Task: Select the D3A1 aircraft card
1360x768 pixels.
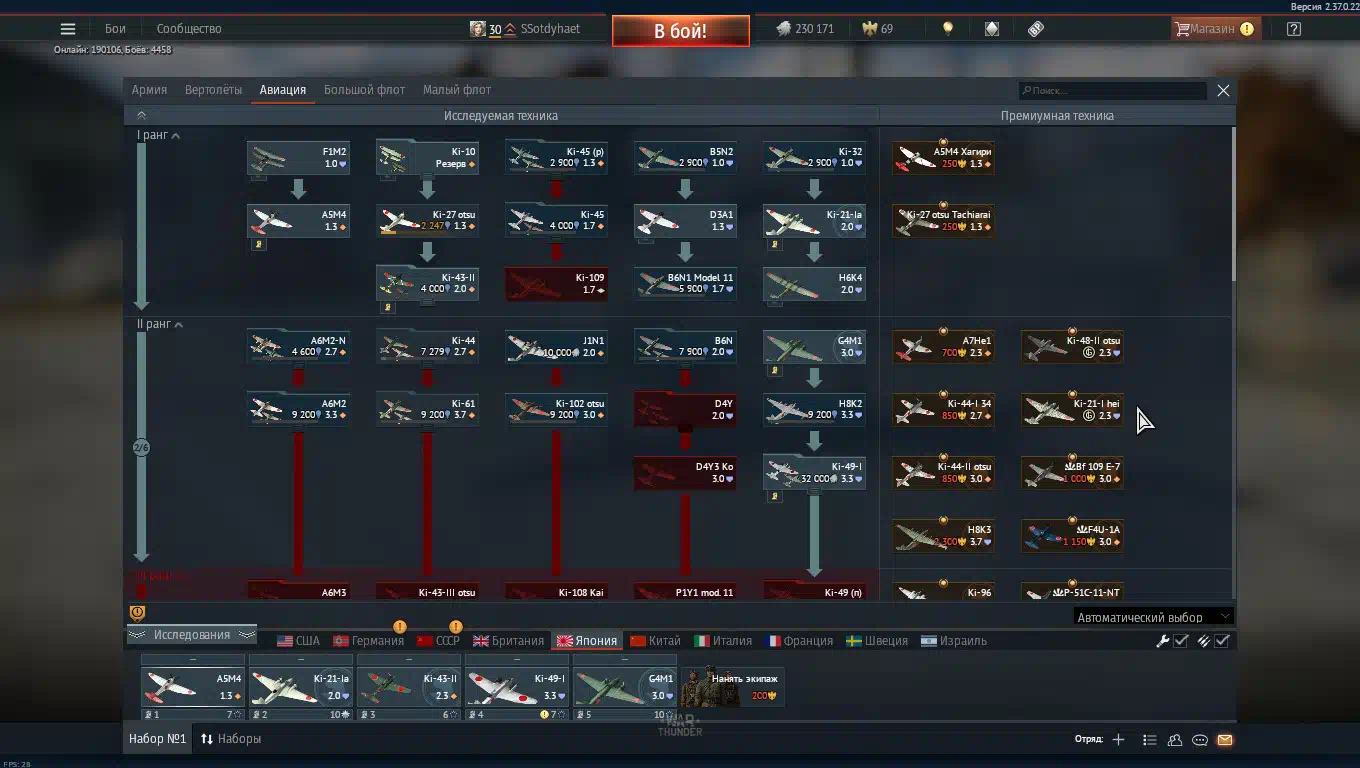Action: [x=685, y=221]
